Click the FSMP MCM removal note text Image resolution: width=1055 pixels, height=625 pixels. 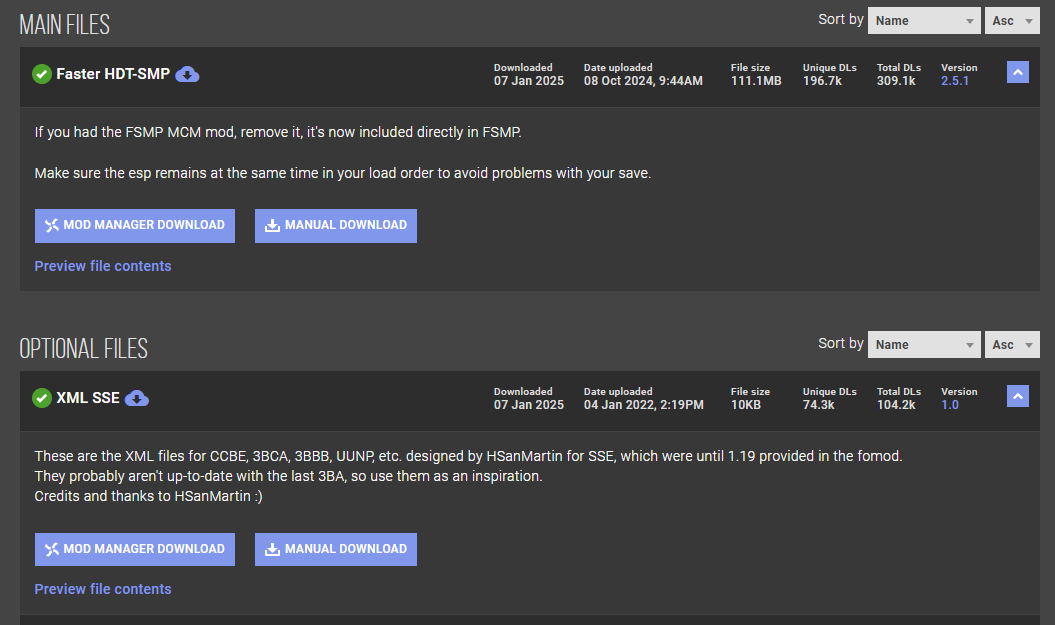[278, 132]
